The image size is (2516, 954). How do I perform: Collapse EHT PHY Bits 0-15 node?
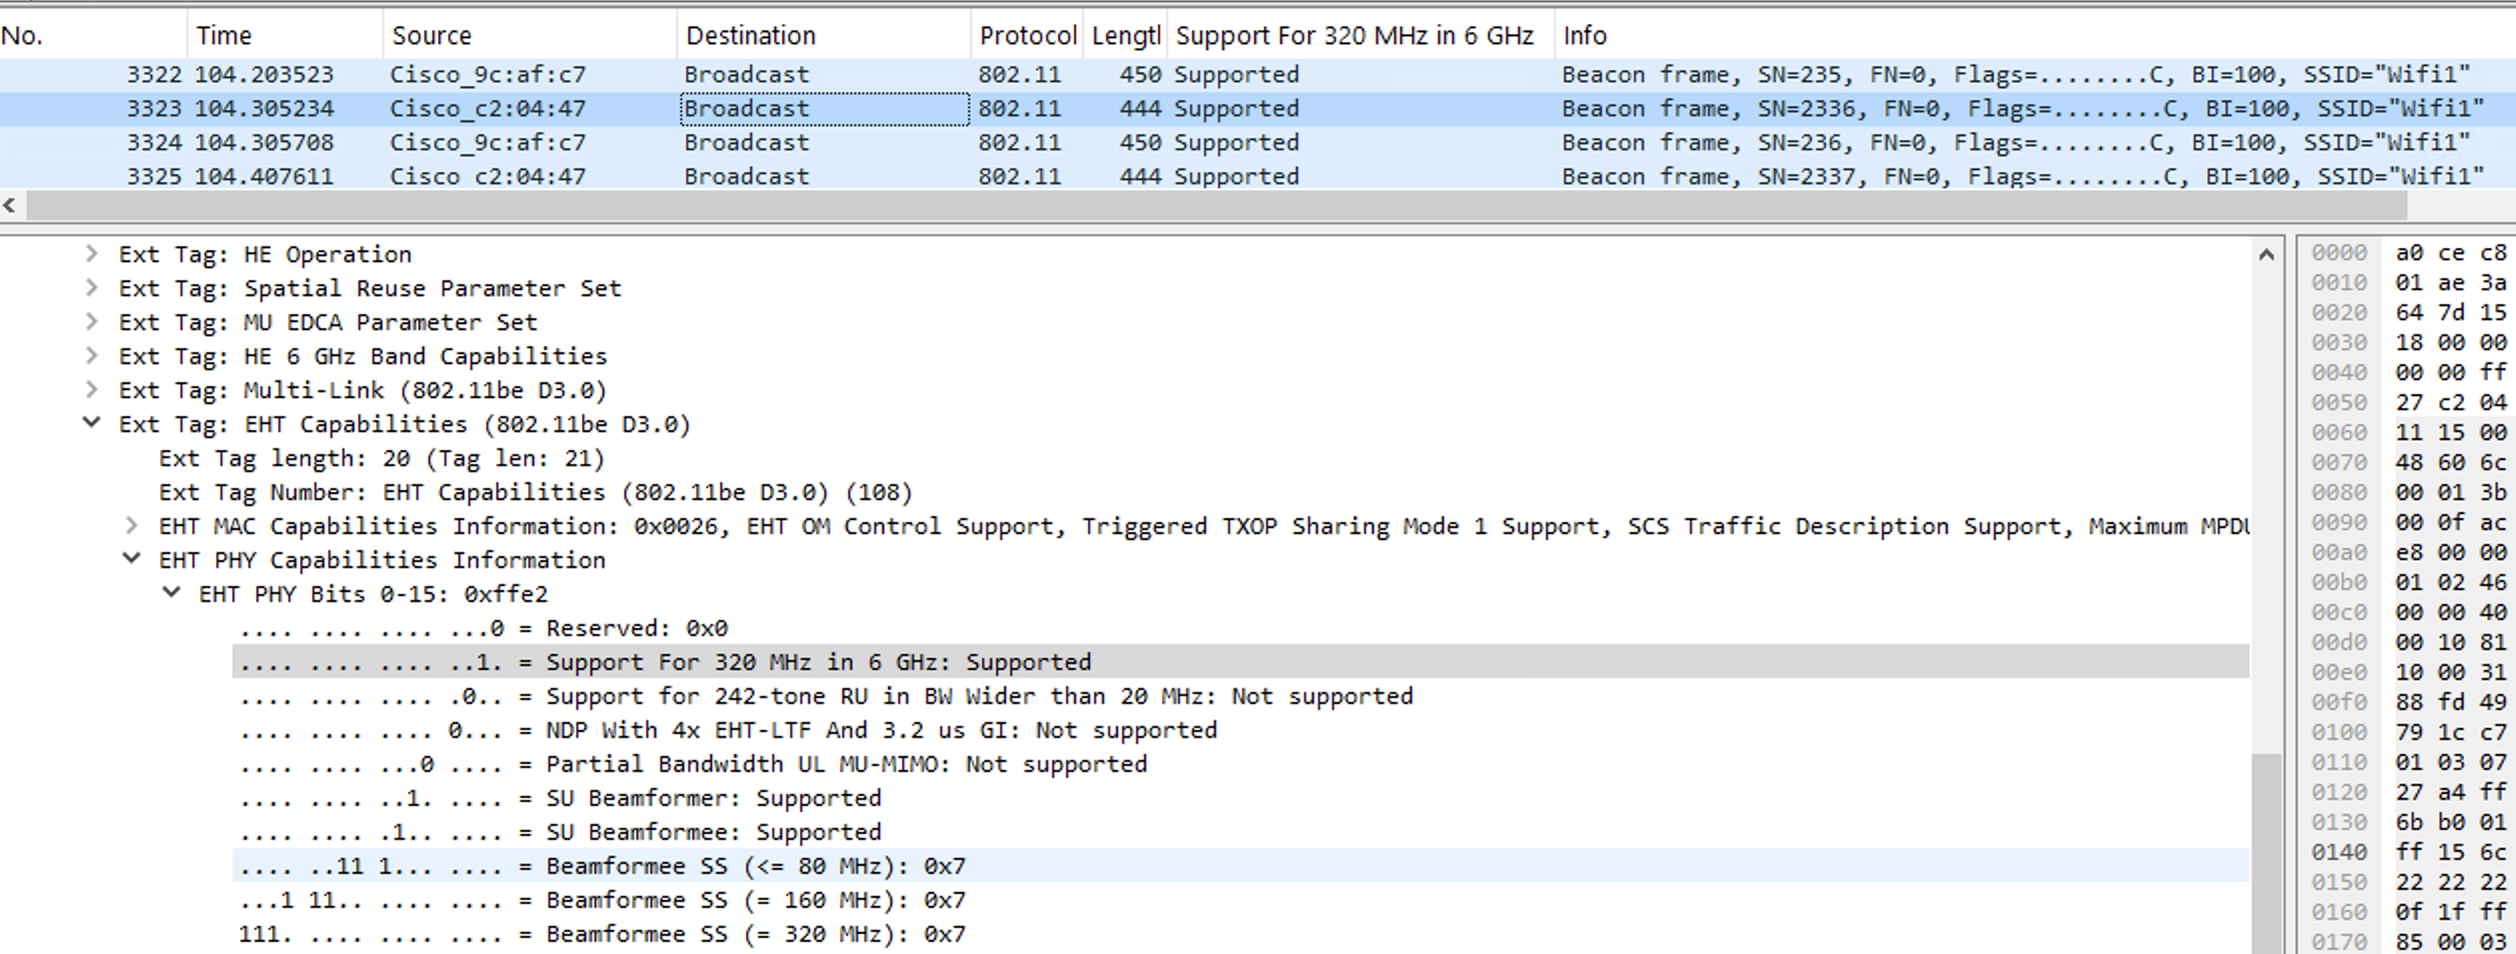171,593
